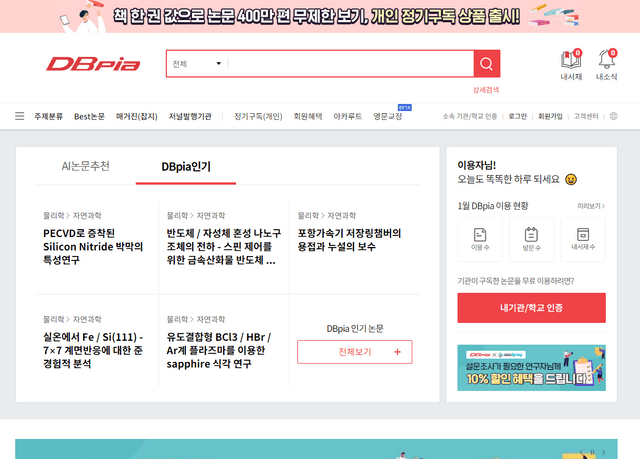Screen dimensions: 640x459
Task: Open 상세검색 advanced search link
Action: coord(485,89)
